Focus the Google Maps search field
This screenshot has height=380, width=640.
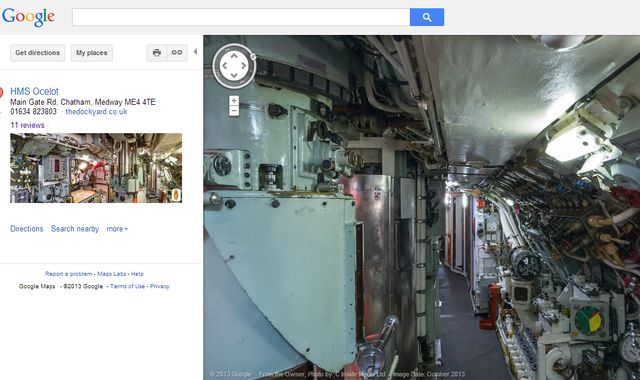(x=241, y=17)
